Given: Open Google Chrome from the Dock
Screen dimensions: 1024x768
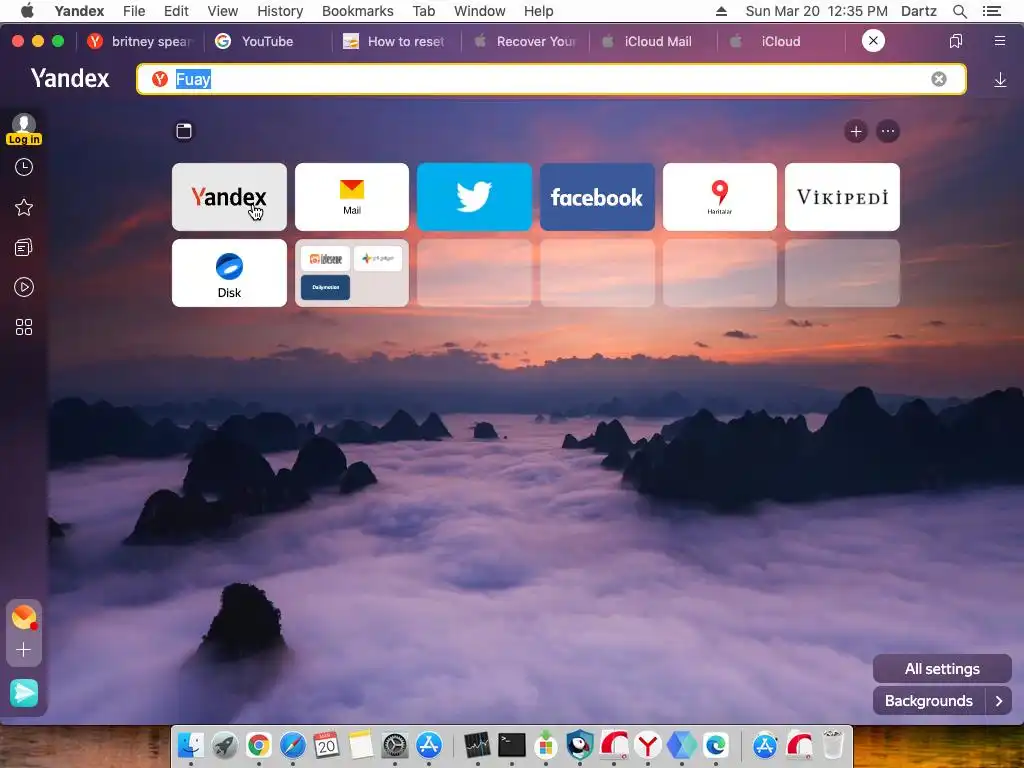Looking at the screenshot, I should (259, 744).
